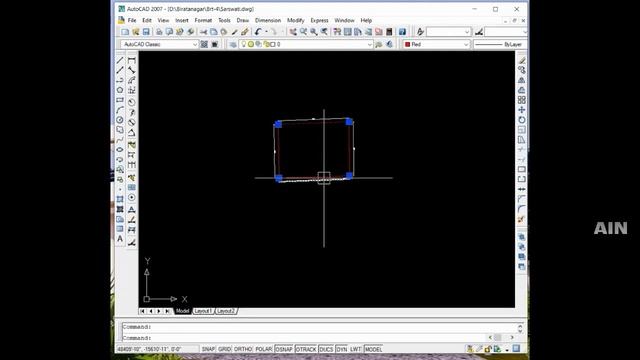Click the Undo arrow icon
Screen dimensions: 640x360
(258, 32)
